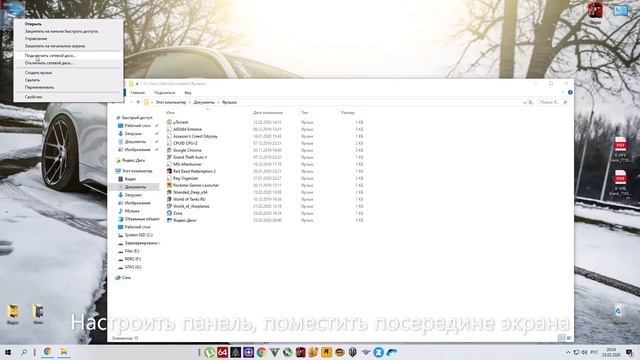Viewport: 640px width, 360px height.
Task: Sort by the Имя column header
Action: point(171,113)
